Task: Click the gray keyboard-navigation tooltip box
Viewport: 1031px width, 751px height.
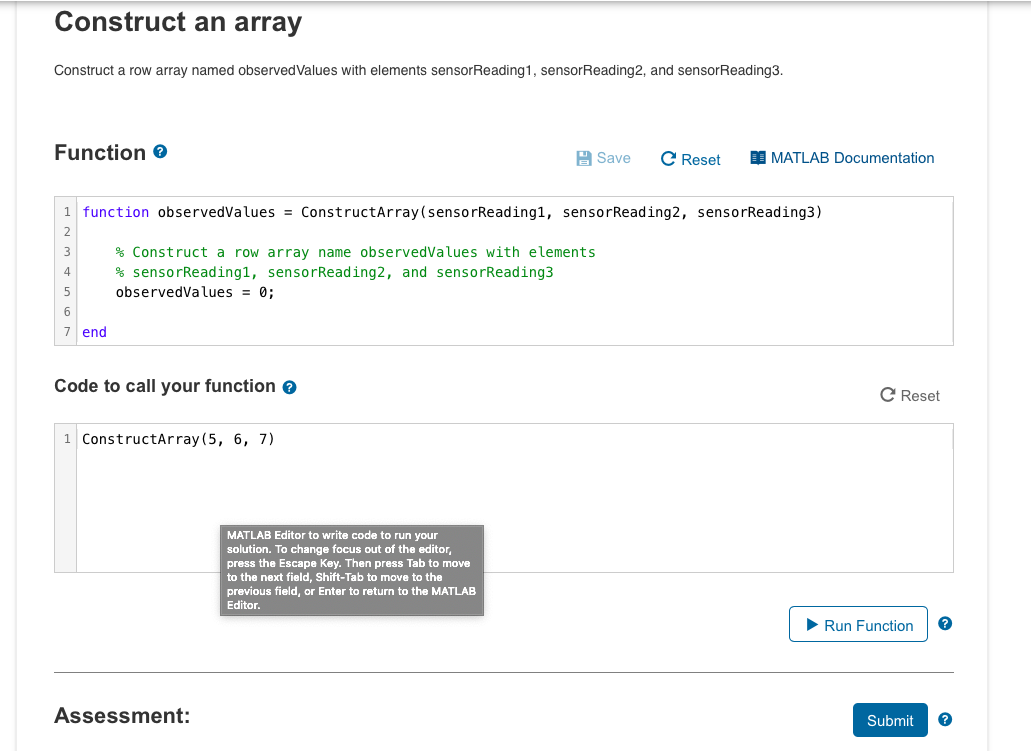Action: (351, 570)
